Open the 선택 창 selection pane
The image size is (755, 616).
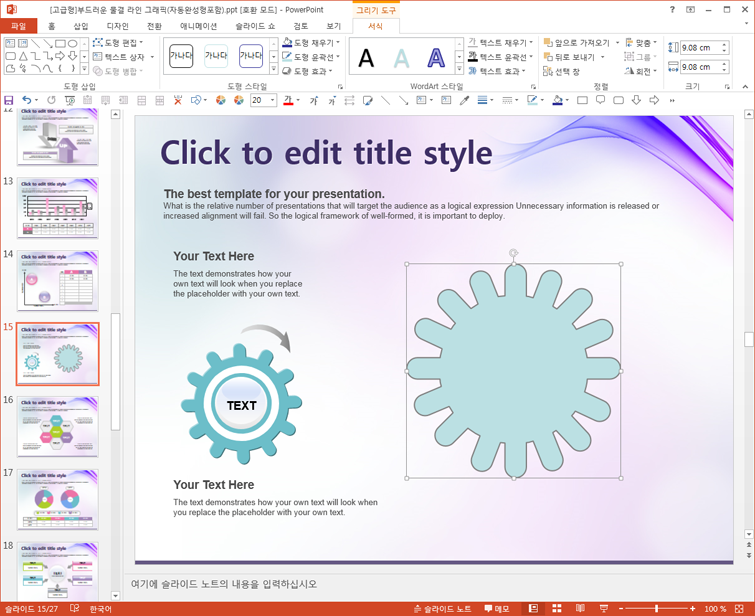tap(561, 71)
